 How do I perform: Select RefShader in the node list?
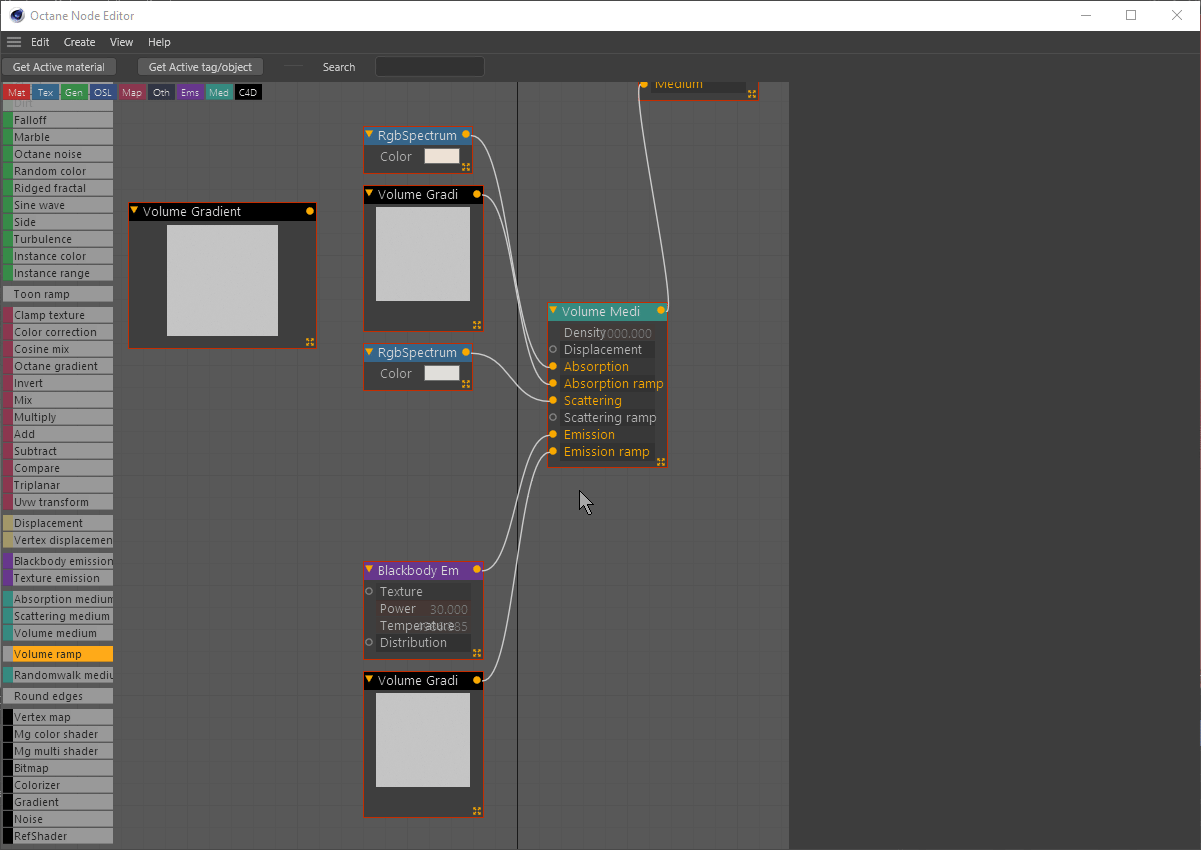click(x=58, y=836)
